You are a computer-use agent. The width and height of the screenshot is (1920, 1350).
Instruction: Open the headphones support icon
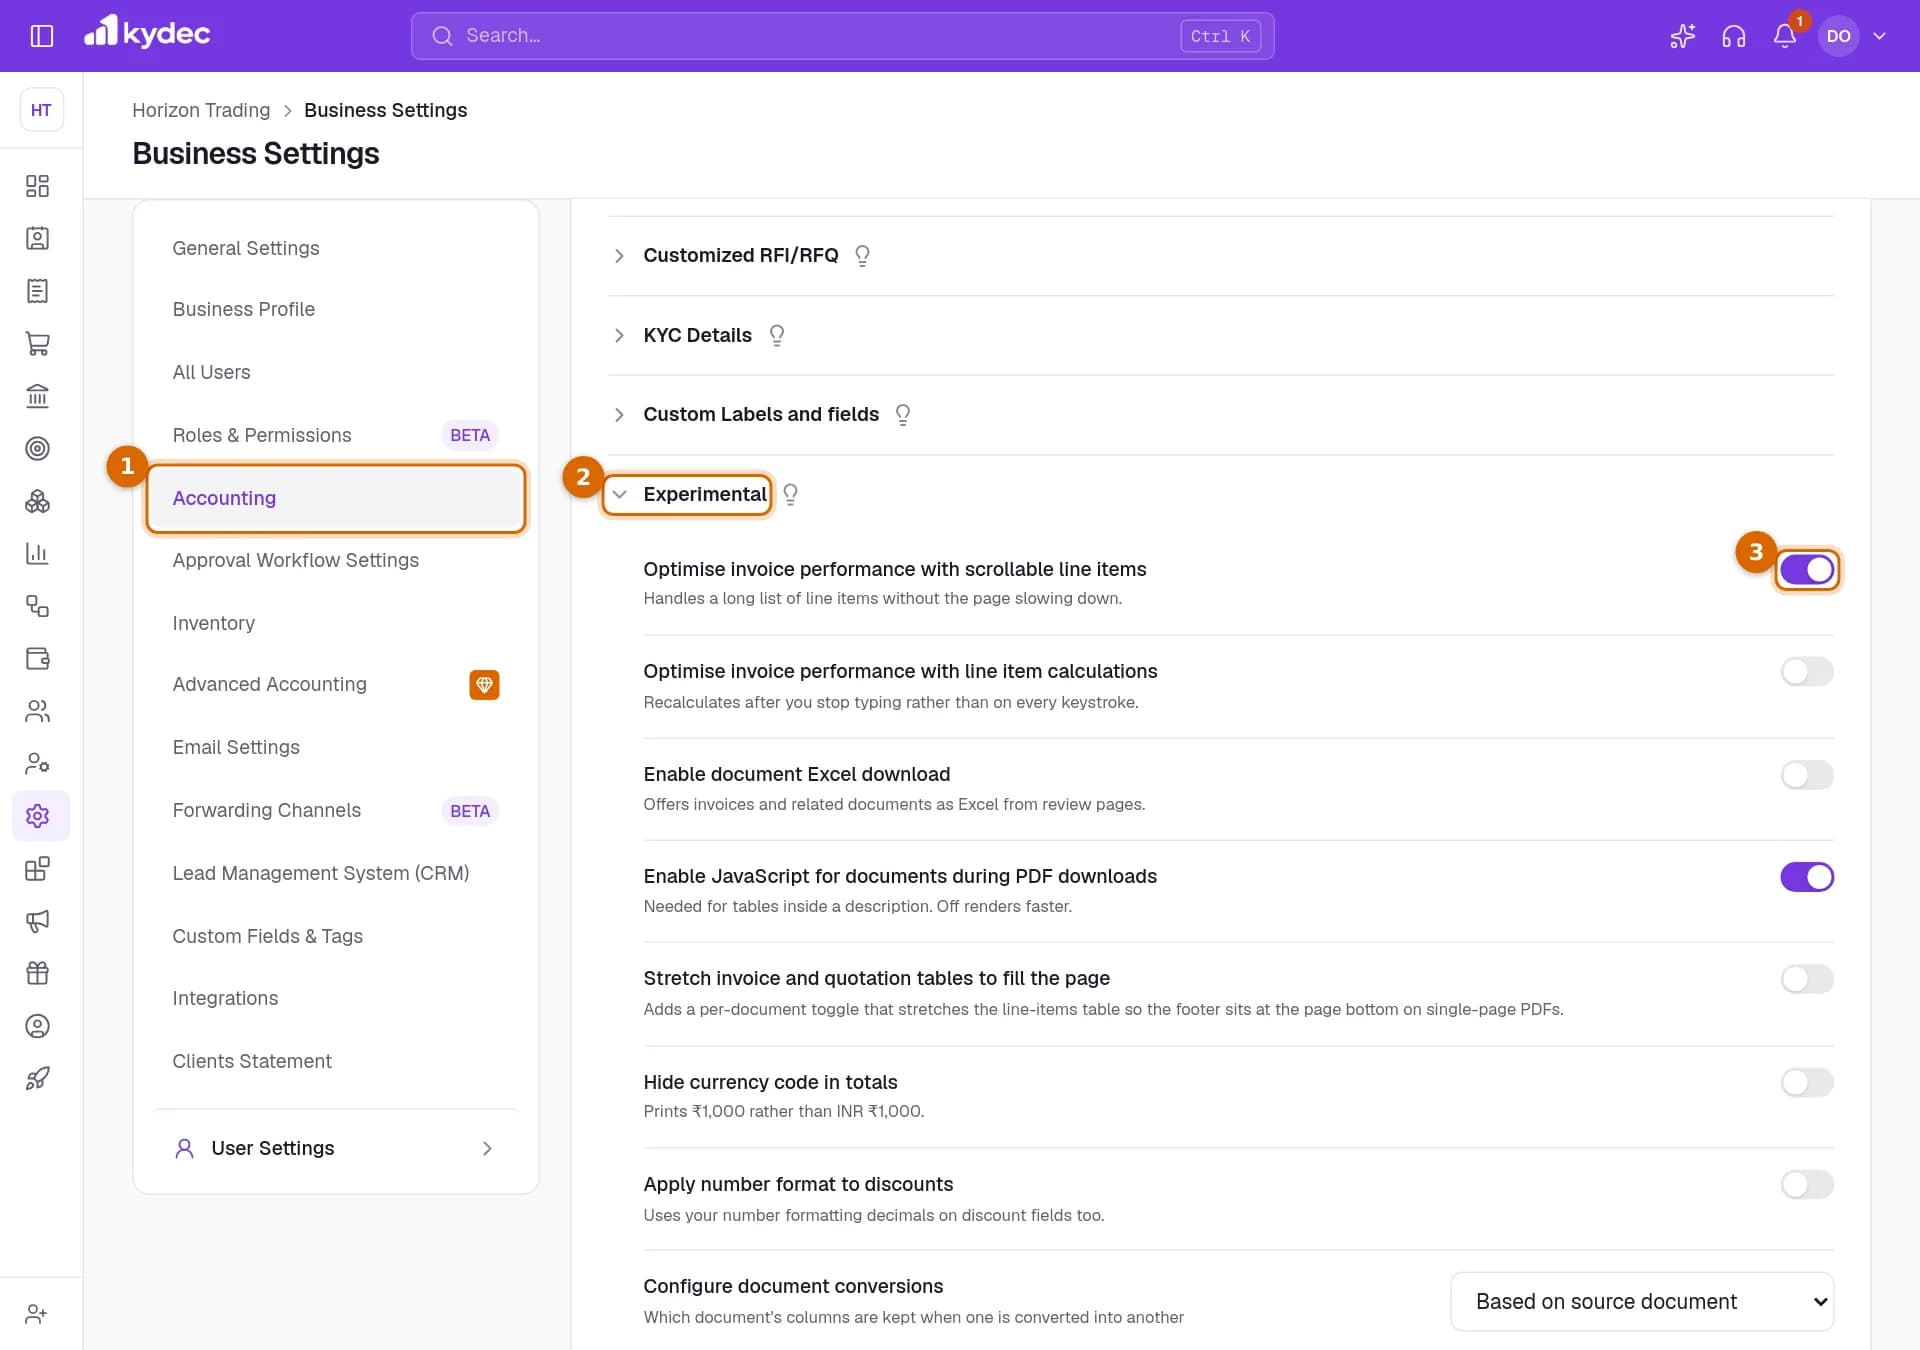pyautogui.click(x=1733, y=36)
